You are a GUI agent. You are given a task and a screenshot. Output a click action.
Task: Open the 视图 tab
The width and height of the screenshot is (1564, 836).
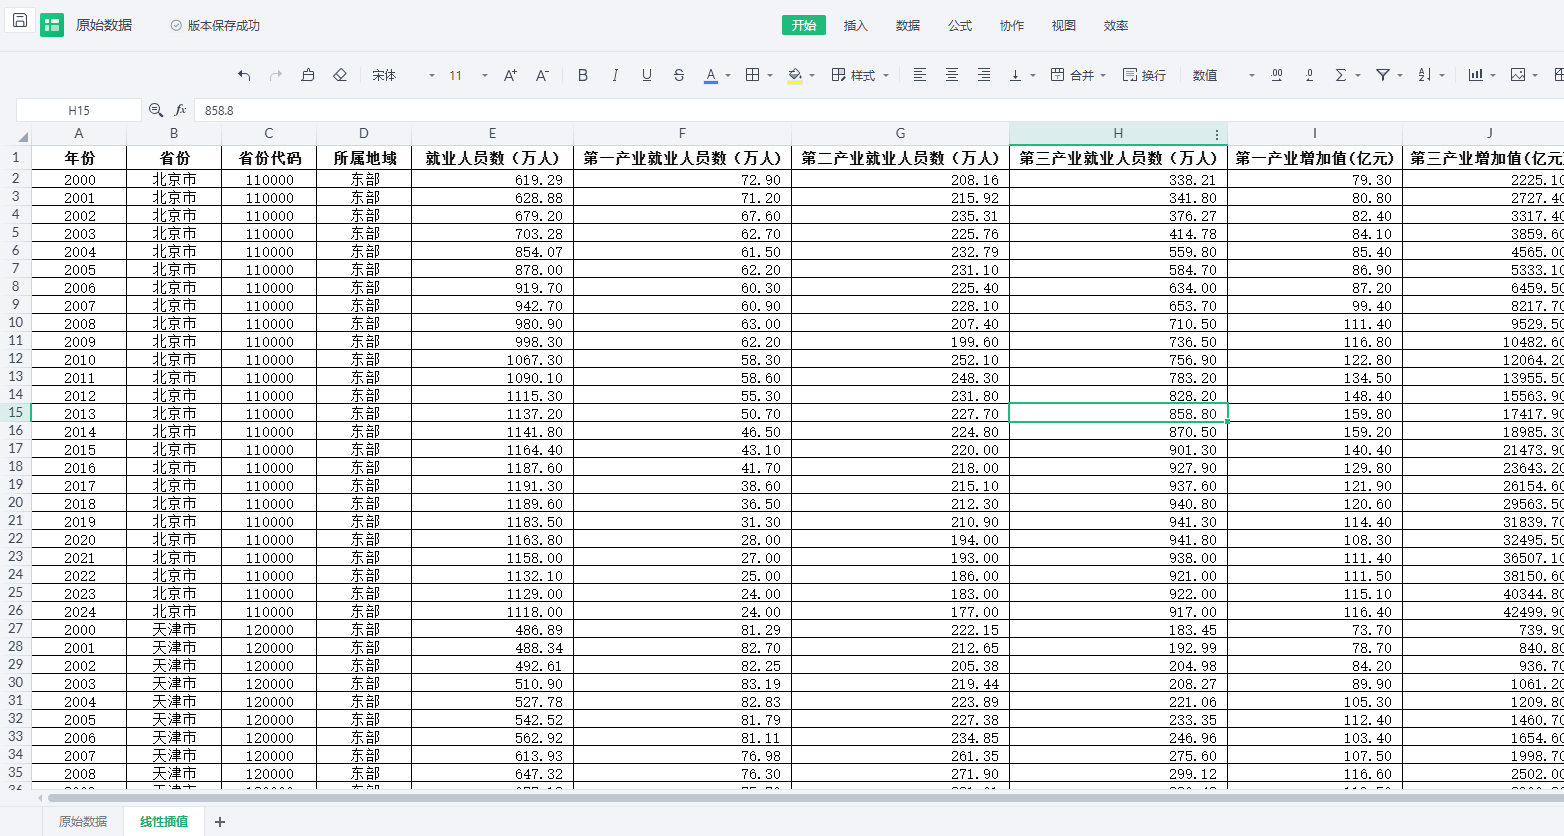point(1064,25)
